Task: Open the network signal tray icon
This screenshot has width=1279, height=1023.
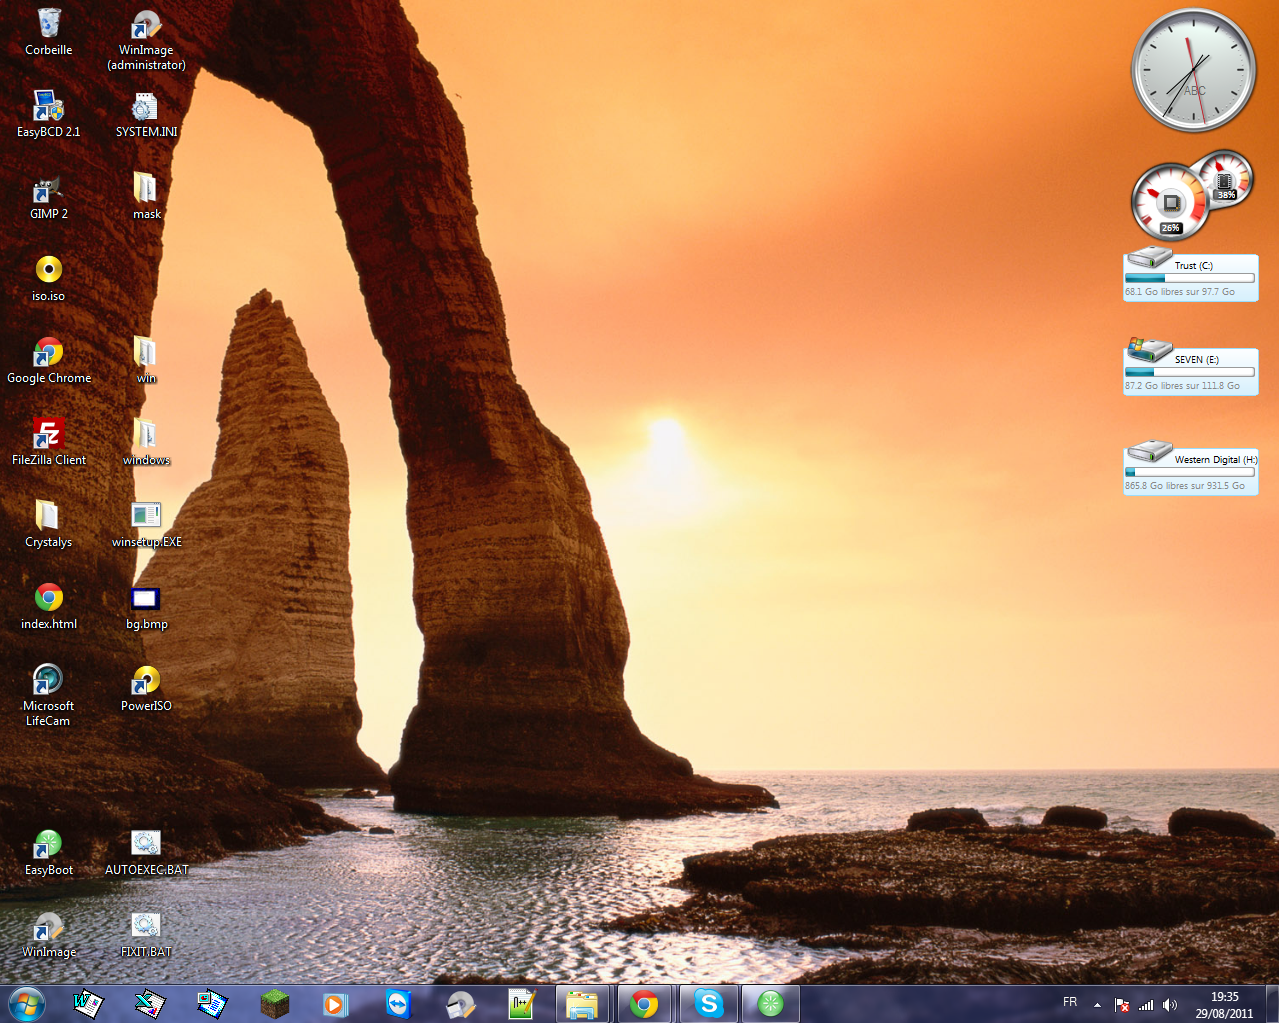Action: coord(1146,1004)
